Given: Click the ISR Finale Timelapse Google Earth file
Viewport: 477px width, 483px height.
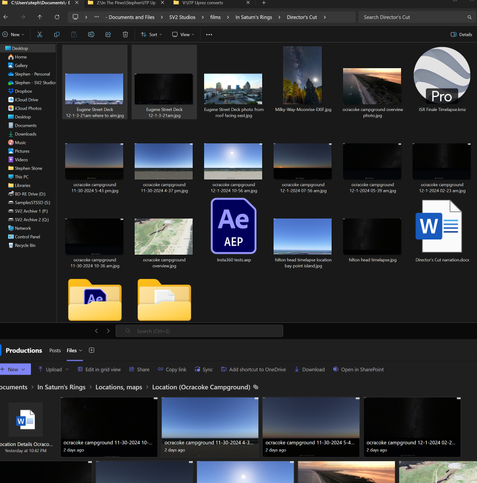Looking at the screenshot, I should 442,79.
